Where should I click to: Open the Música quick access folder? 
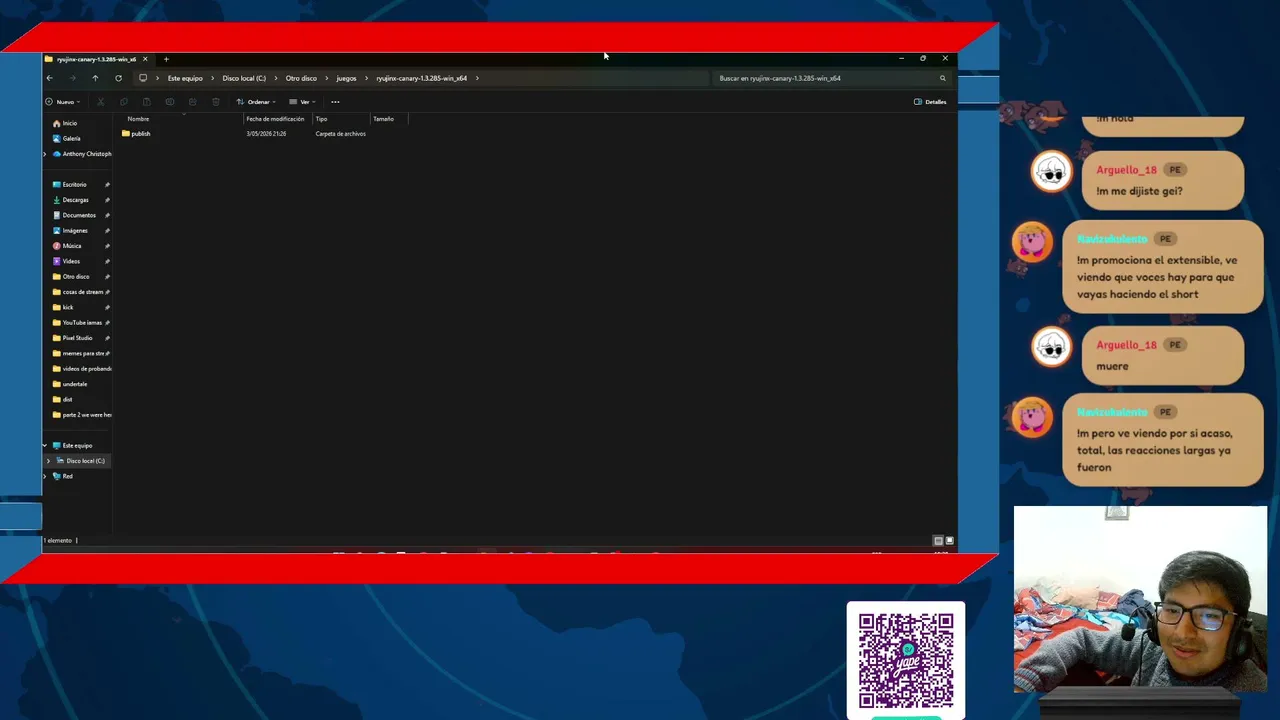click(67, 246)
